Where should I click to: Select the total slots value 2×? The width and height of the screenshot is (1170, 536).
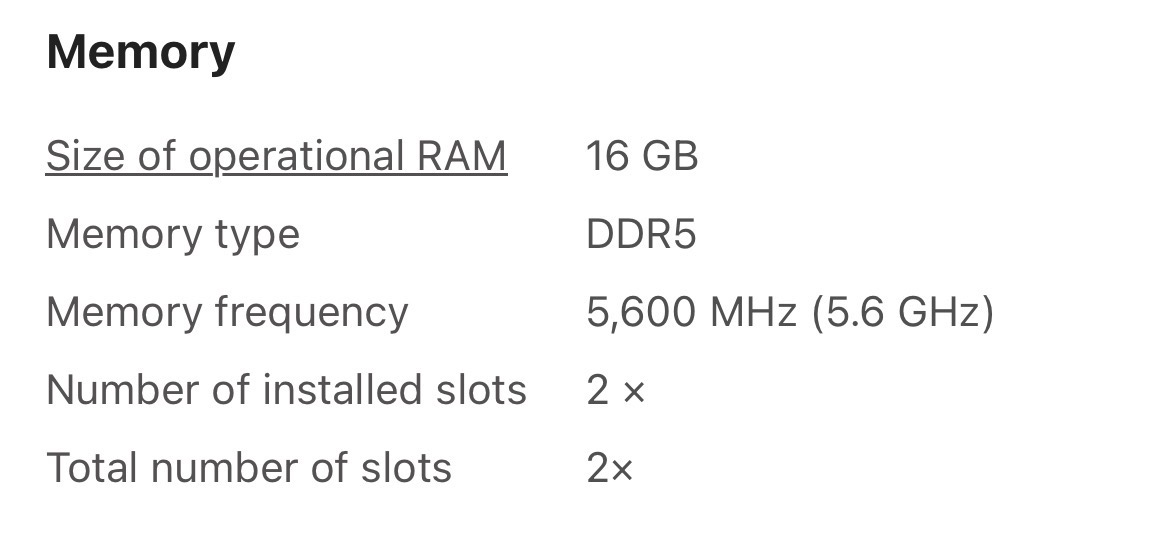pyautogui.click(x=610, y=468)
